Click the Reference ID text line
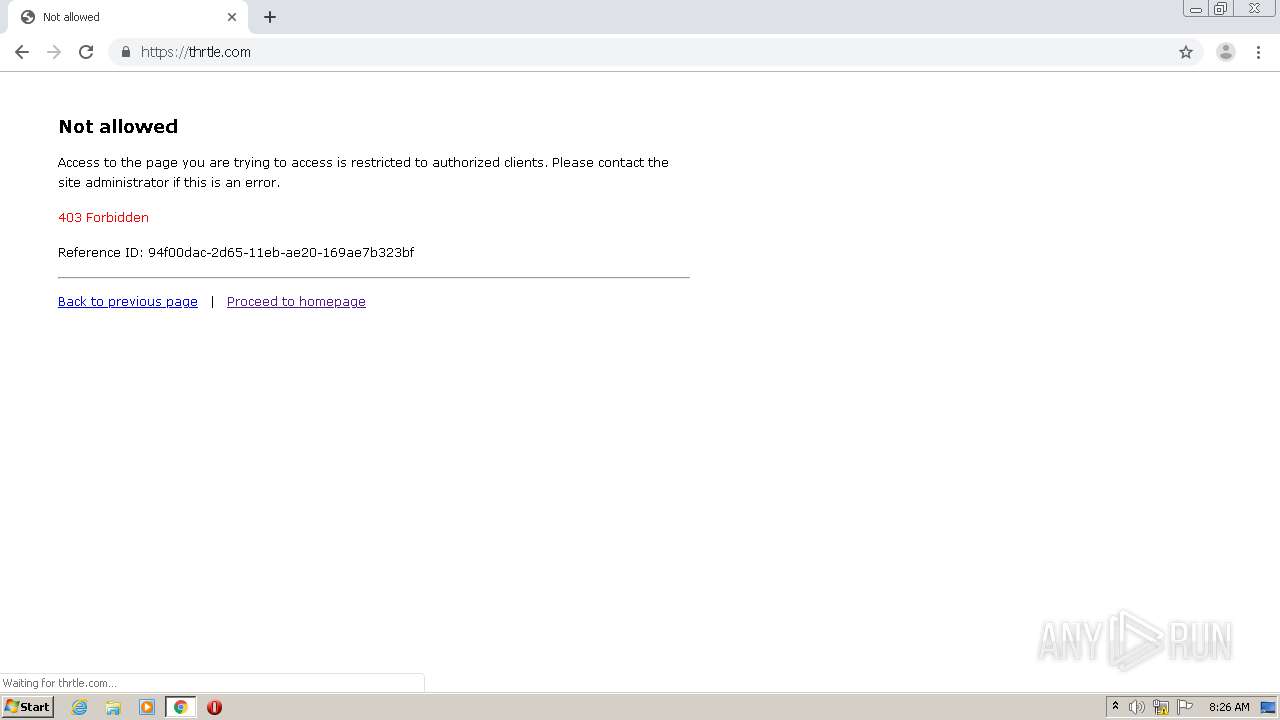 (236, 253)
